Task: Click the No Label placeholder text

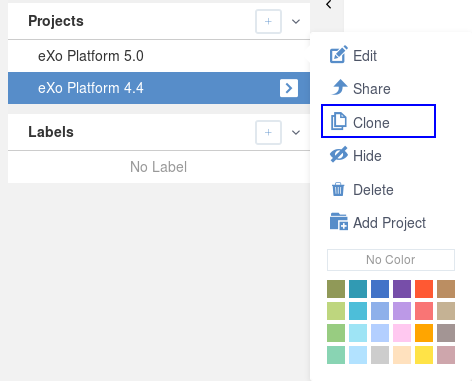Action: point(158,167)
